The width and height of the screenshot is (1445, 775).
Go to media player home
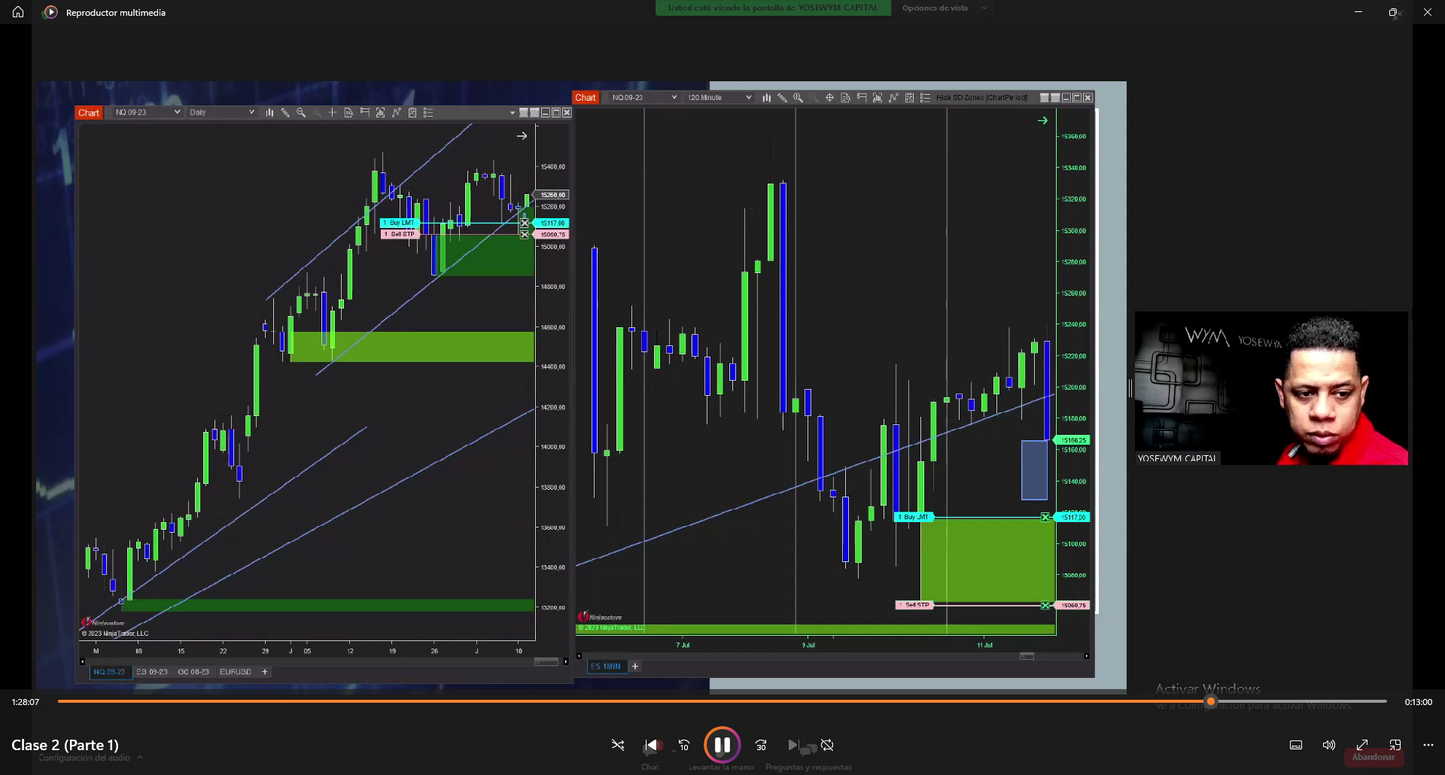18,12
